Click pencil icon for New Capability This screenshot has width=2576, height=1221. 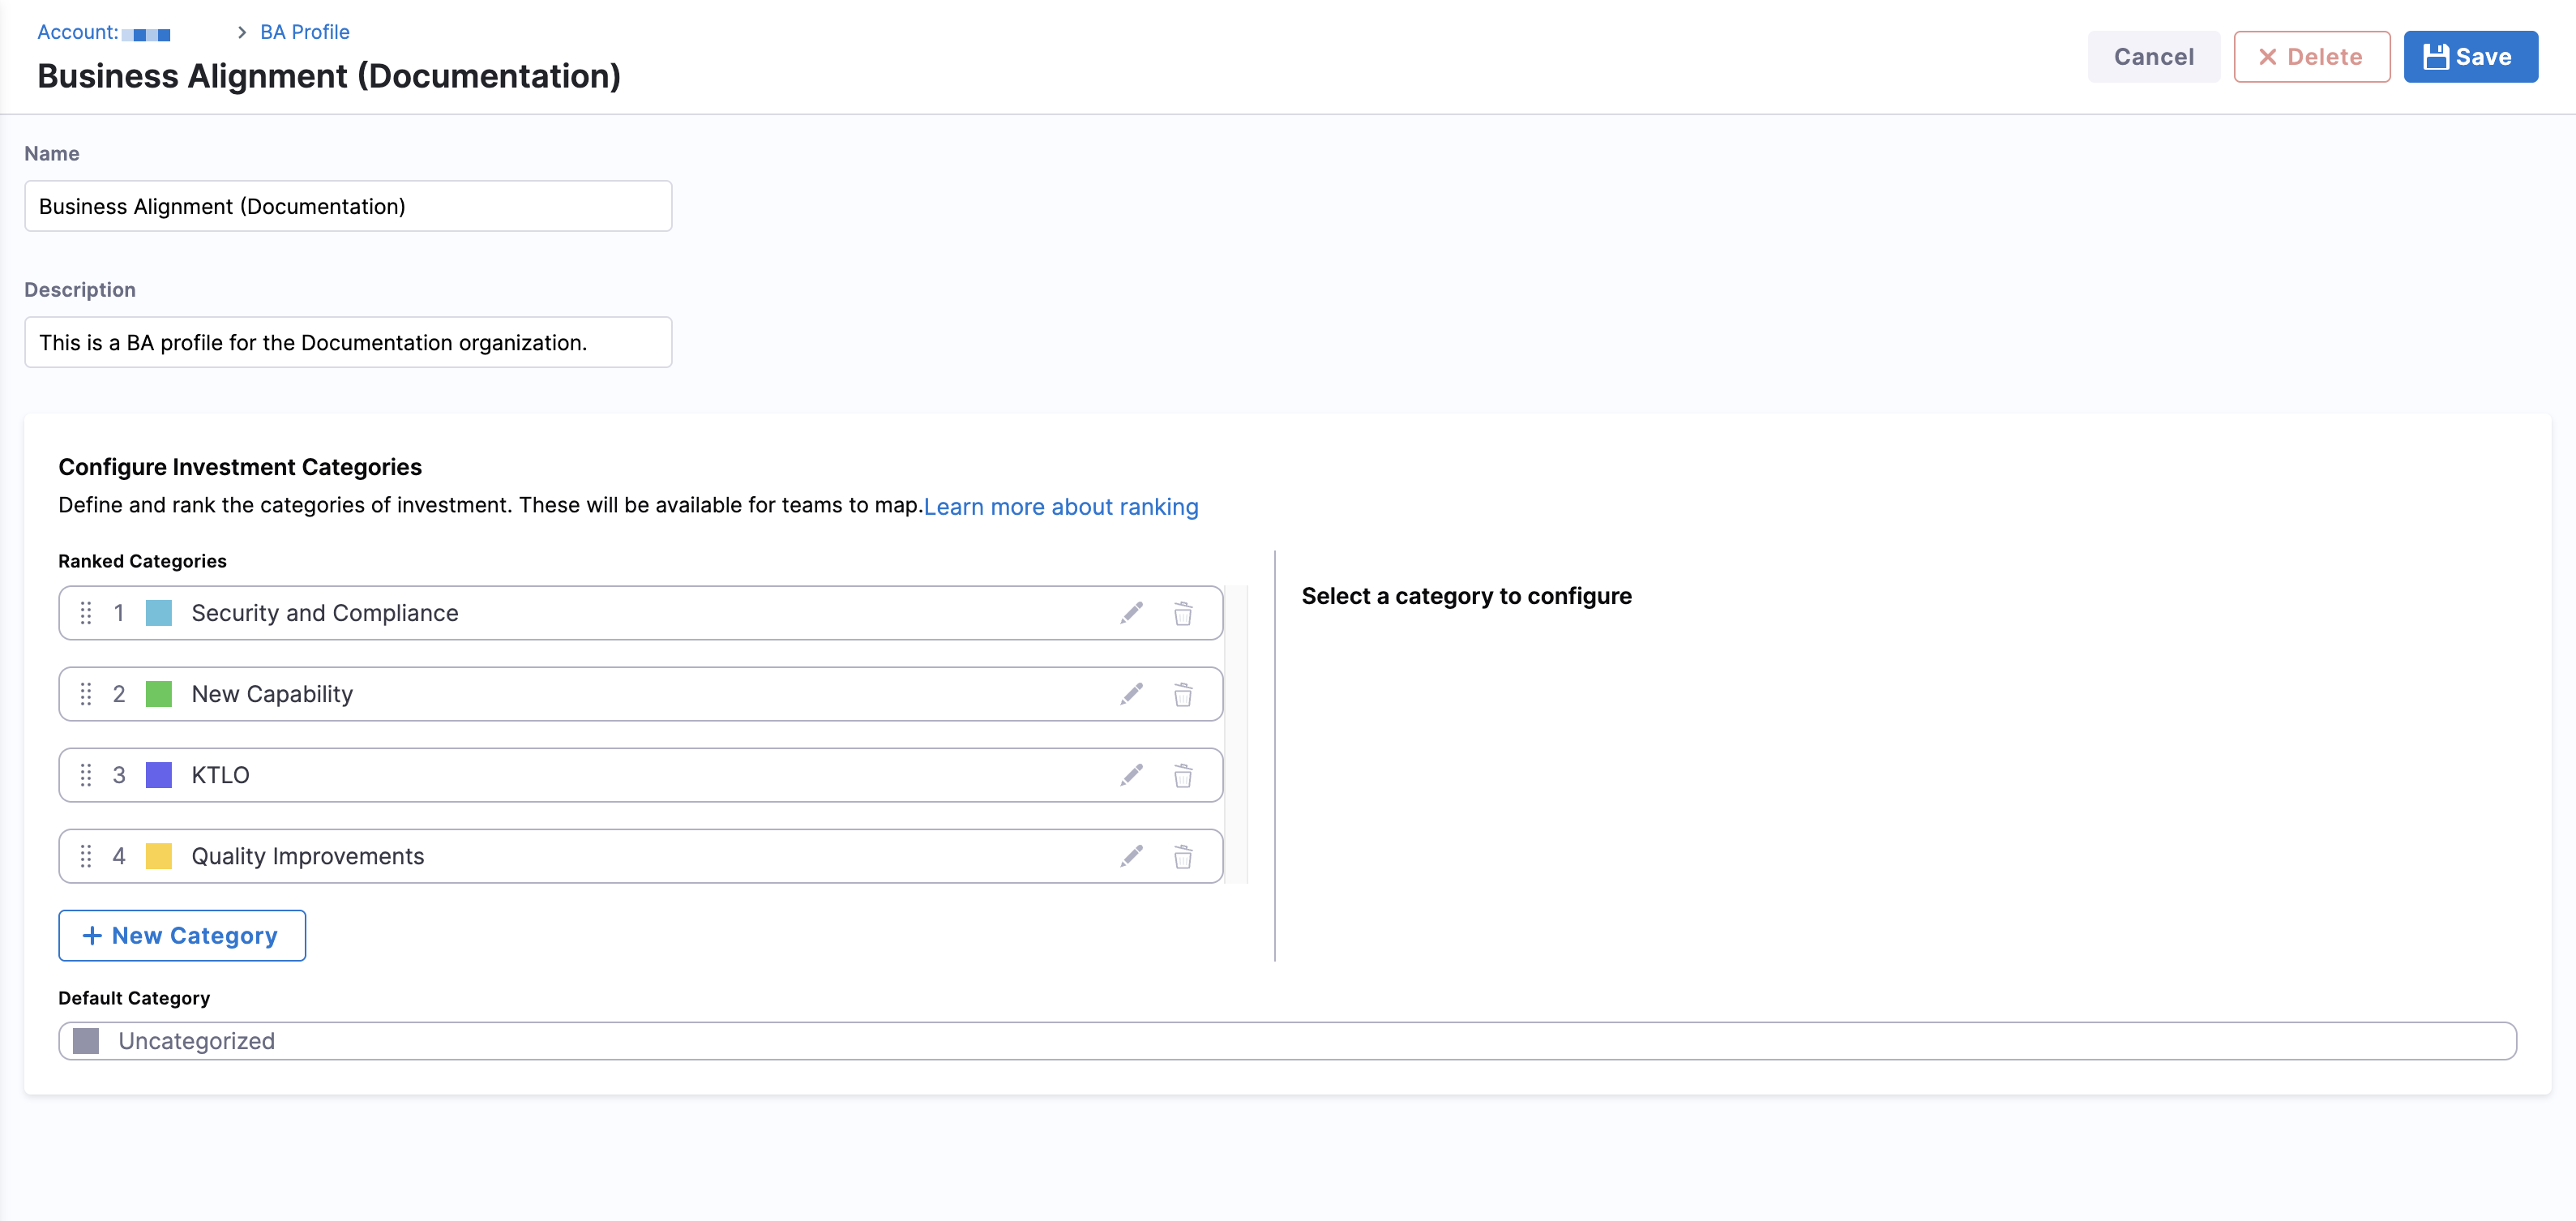tap(1131, 694)
